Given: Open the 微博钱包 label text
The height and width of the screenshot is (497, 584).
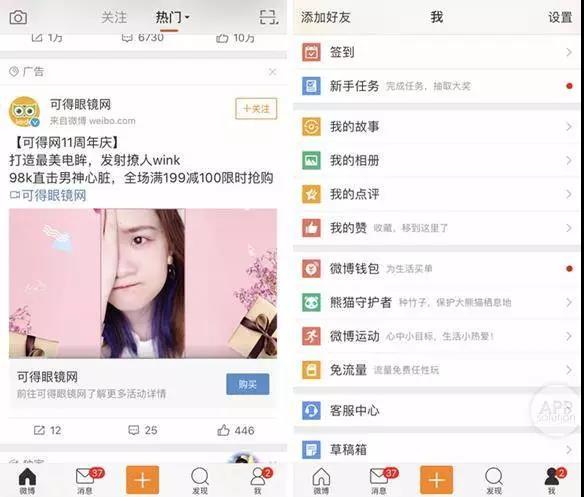Looking at the screenshot, I should pyautogui.click(x=354, y=269).
